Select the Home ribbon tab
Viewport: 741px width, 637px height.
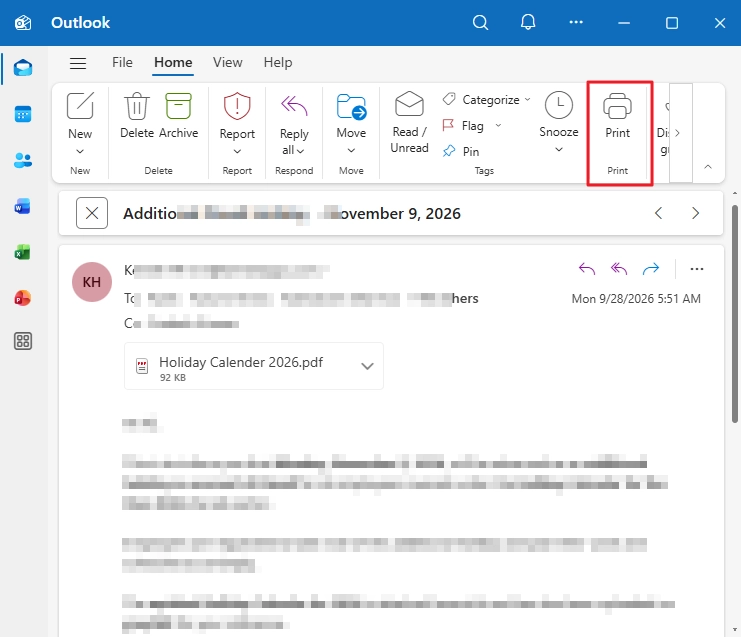[173, 62]
